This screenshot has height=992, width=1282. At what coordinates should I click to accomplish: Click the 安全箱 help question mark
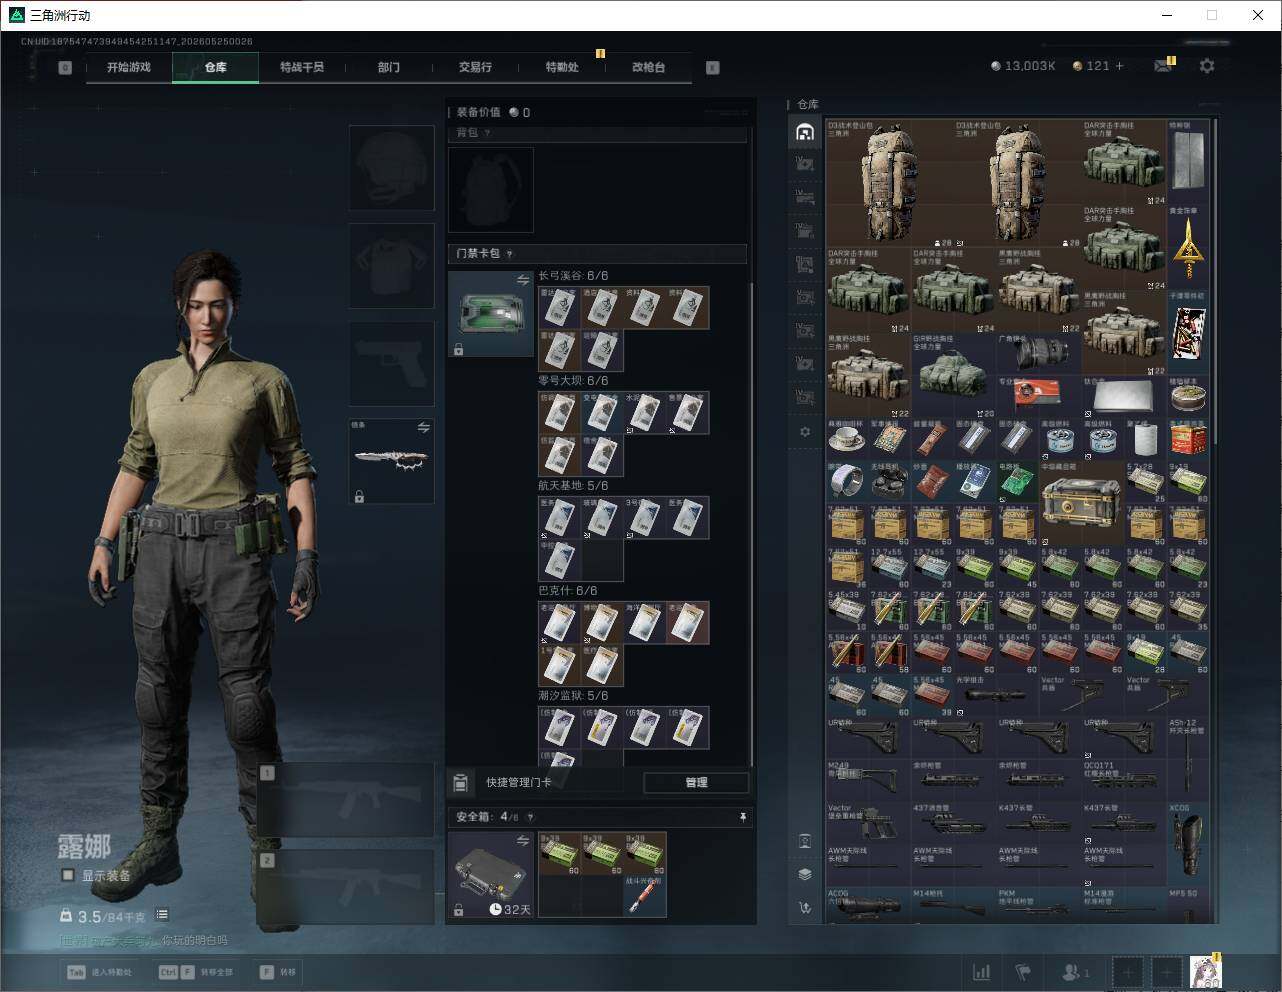(x=530, y=817)
